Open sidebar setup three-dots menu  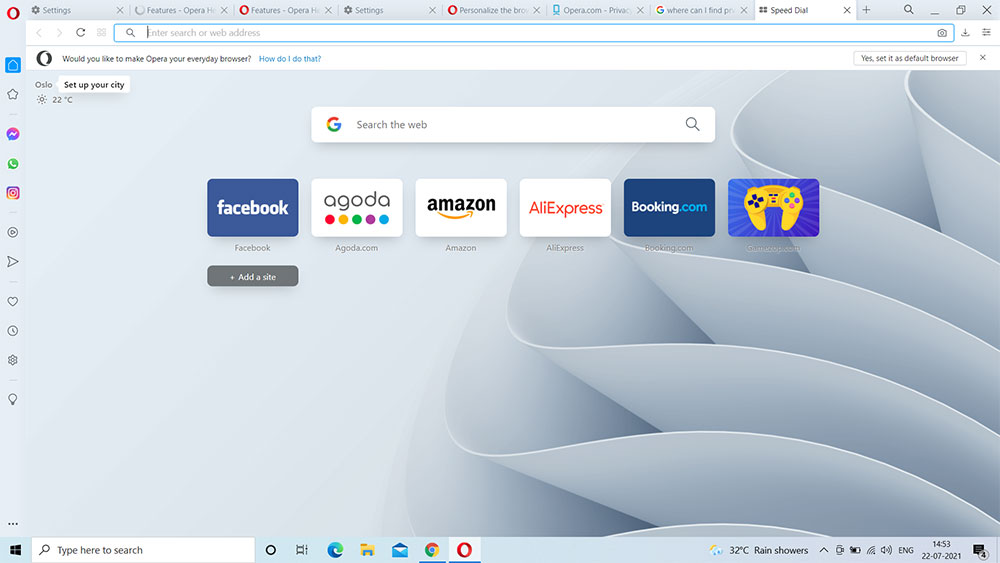pyautogui.click(x=13, y=524)
